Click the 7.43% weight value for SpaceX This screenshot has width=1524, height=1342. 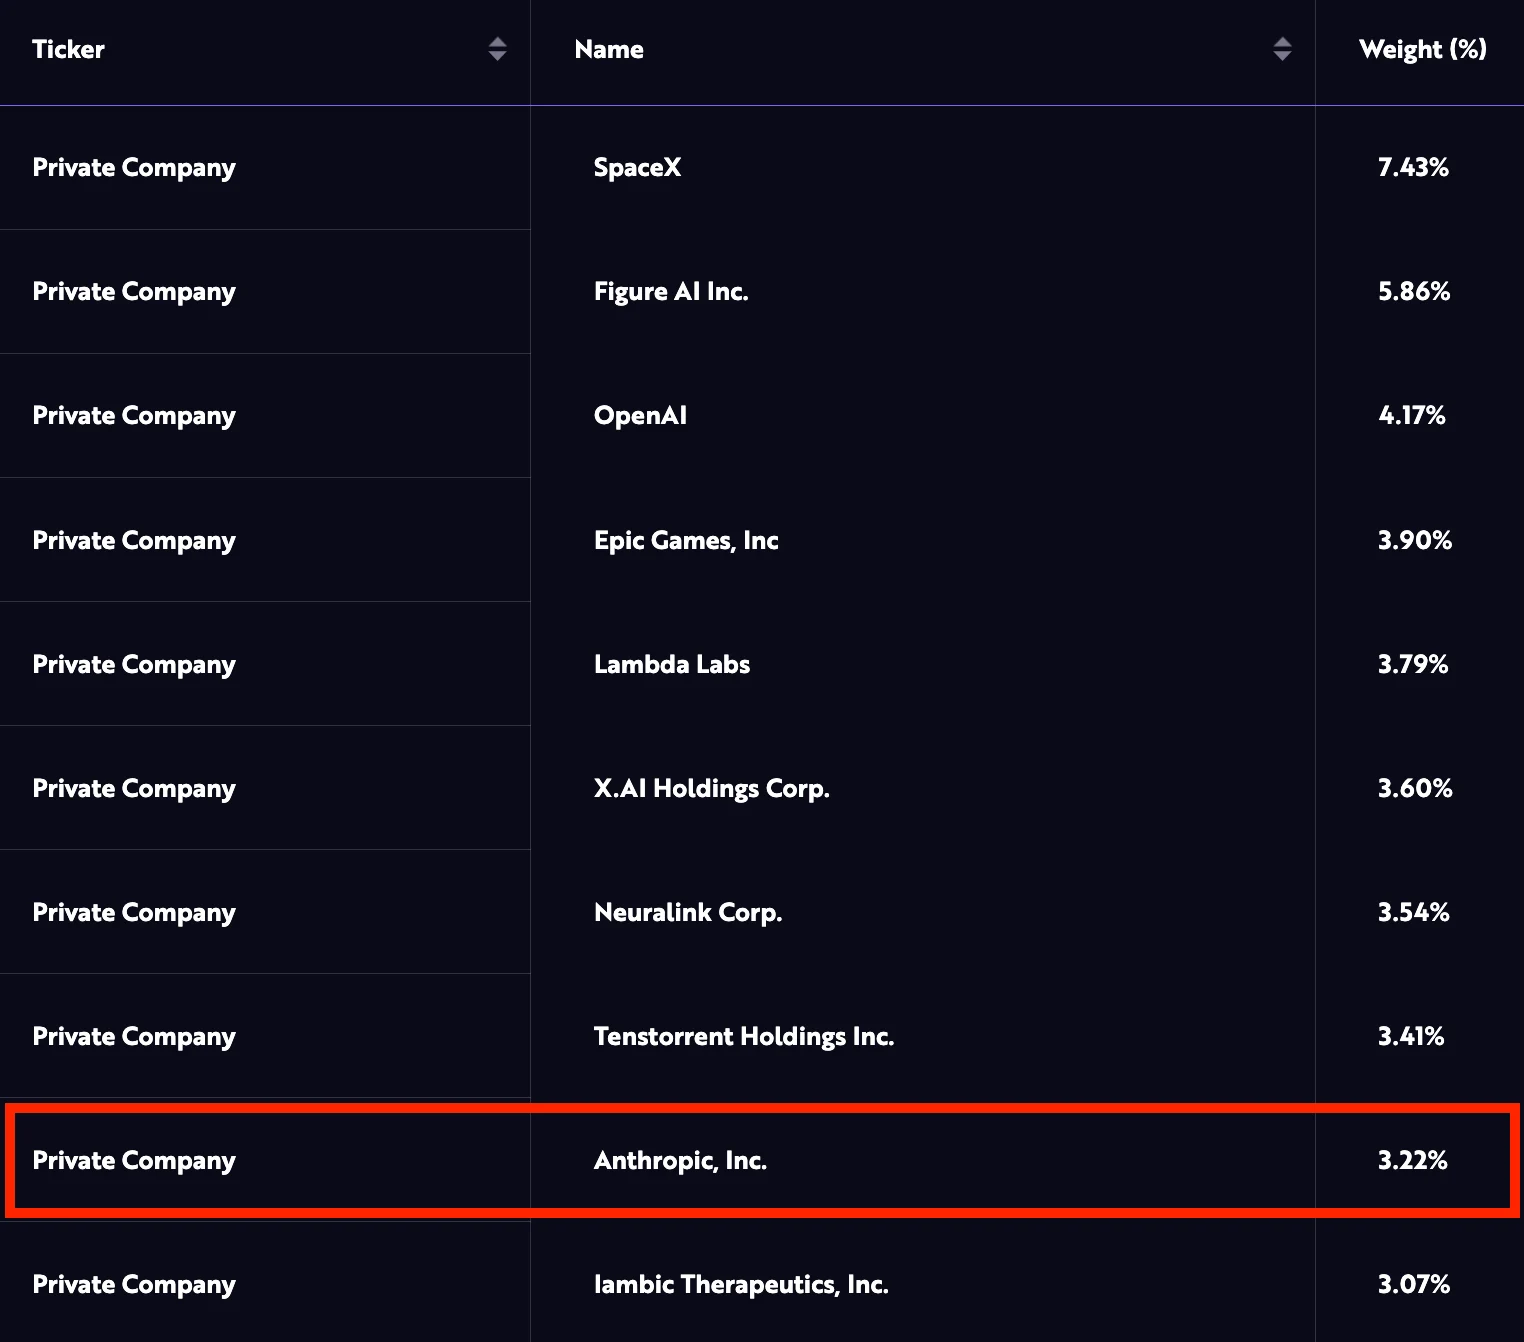click(1413, 167)
